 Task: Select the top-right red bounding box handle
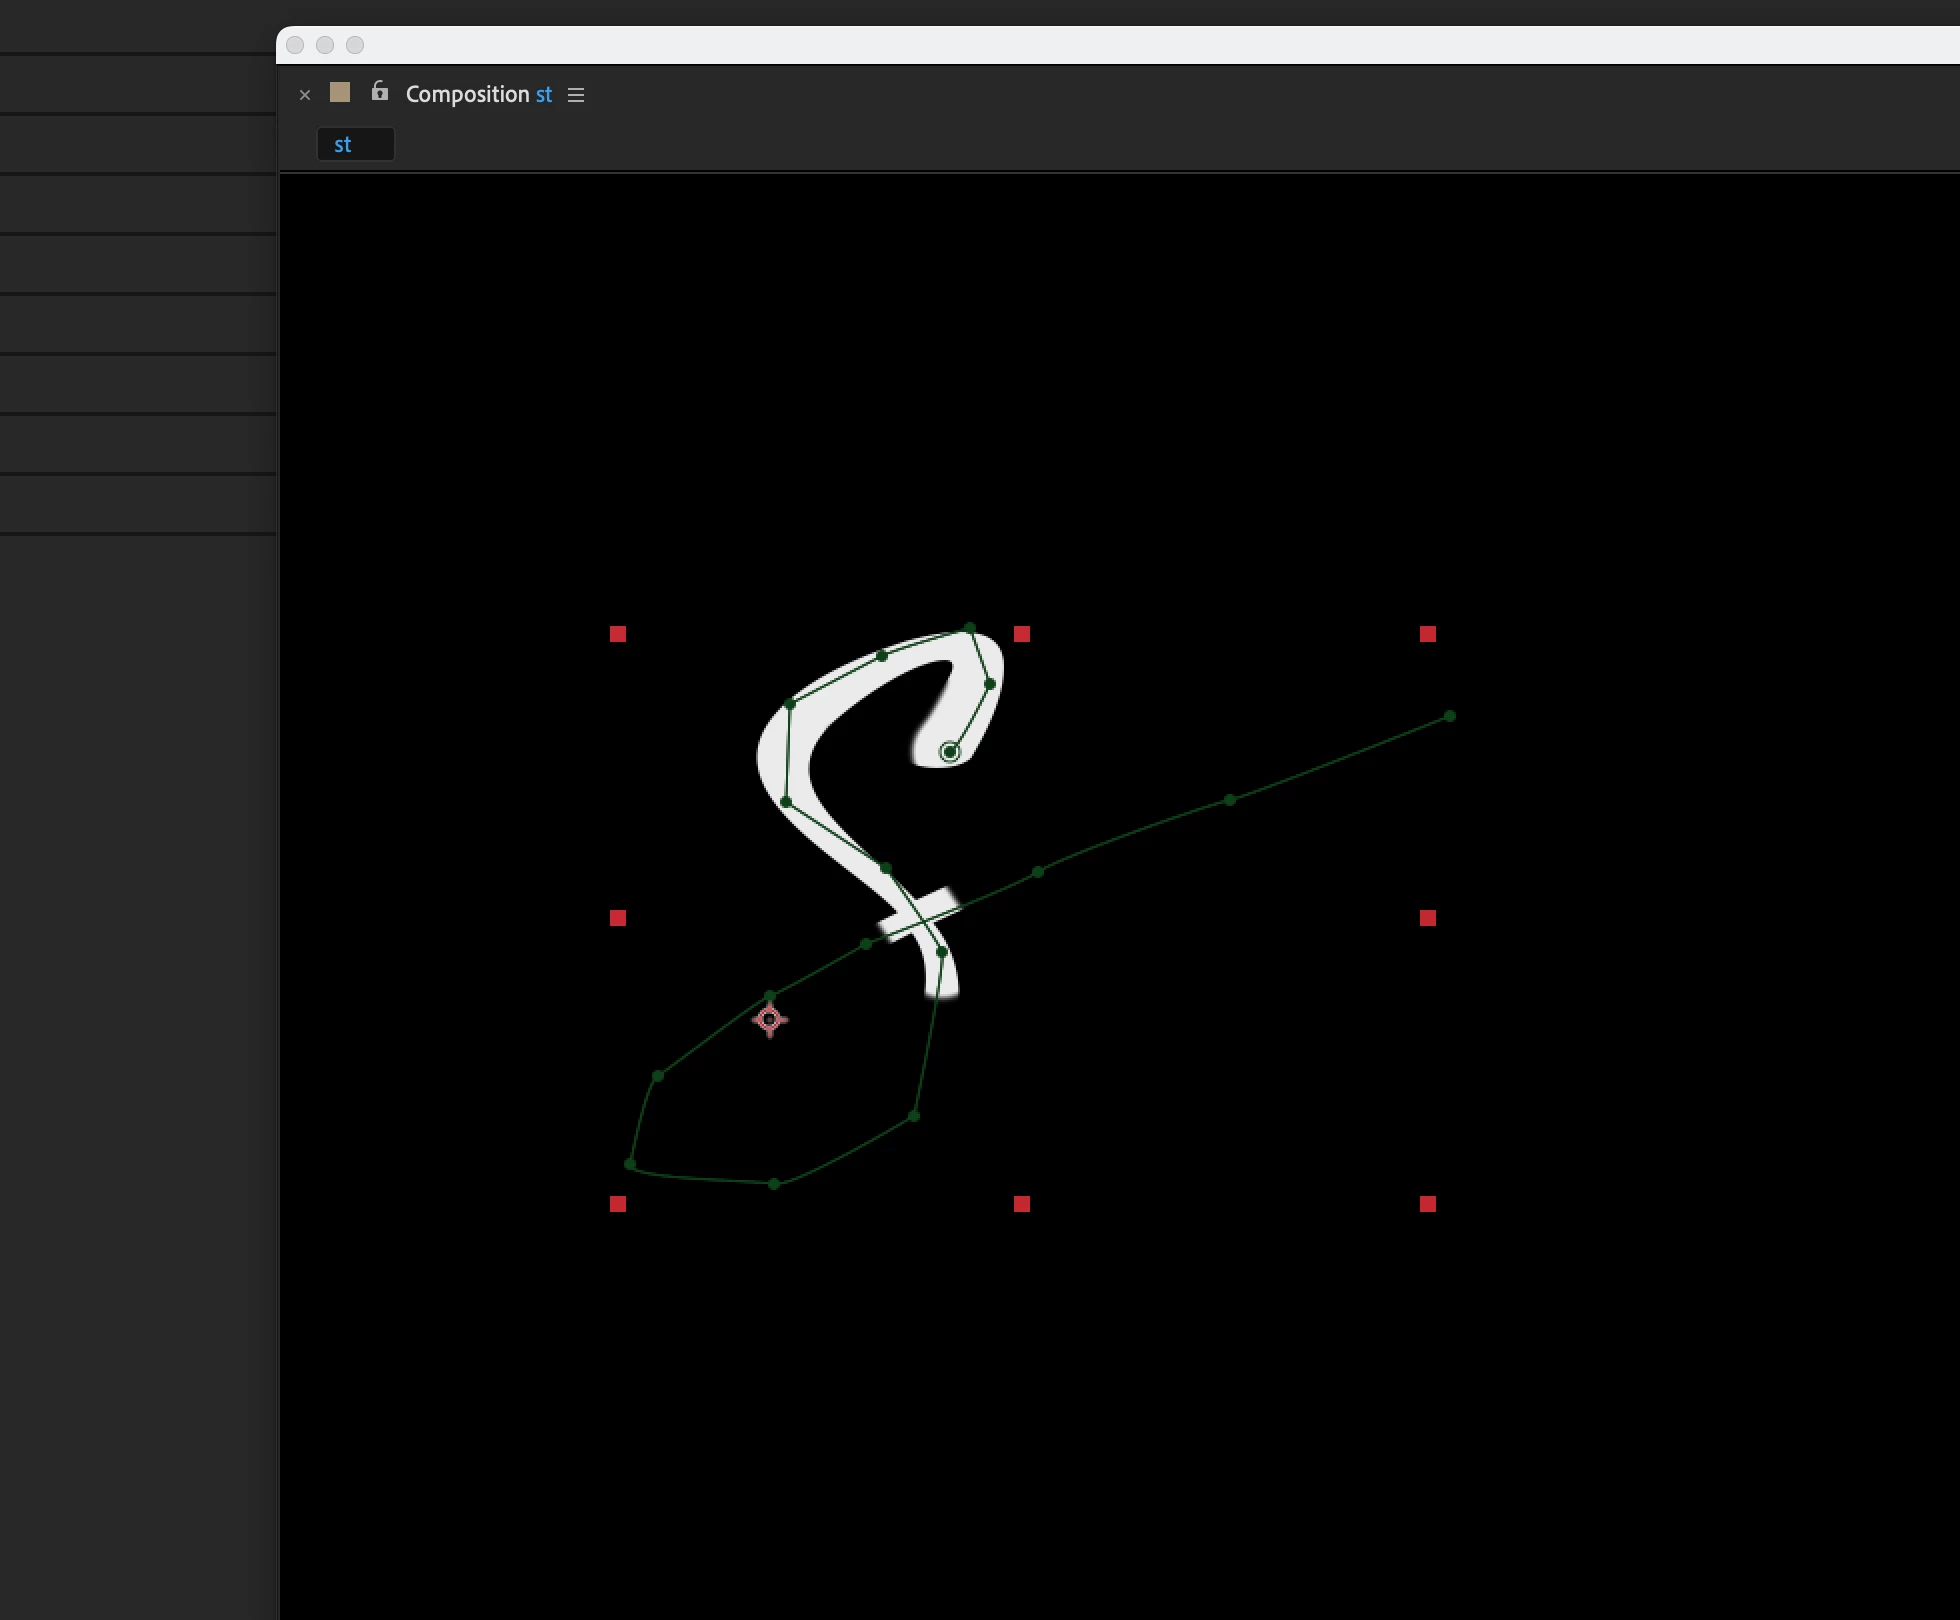click(x=1428, y=634)
